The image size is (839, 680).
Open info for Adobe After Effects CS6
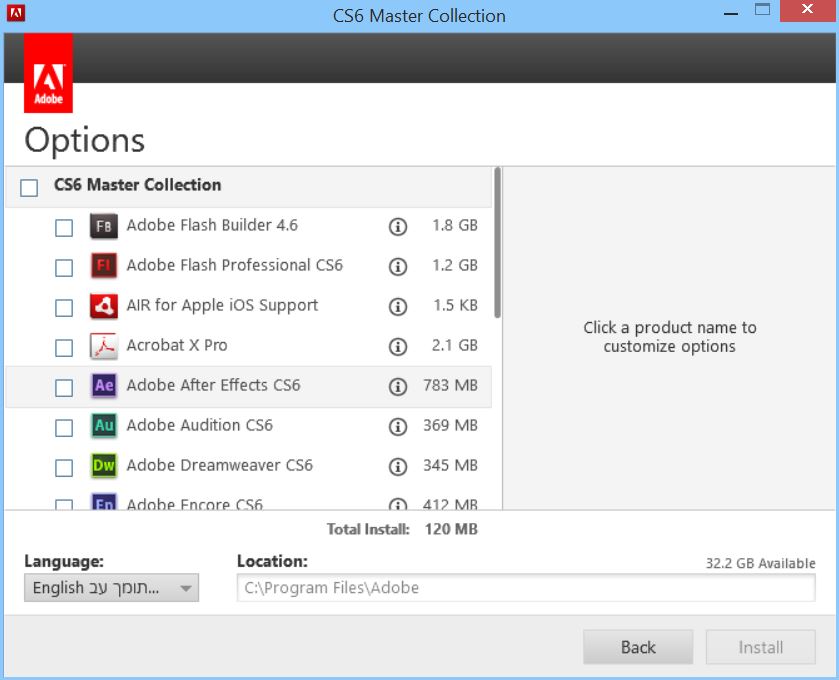[x=398, y=386]
